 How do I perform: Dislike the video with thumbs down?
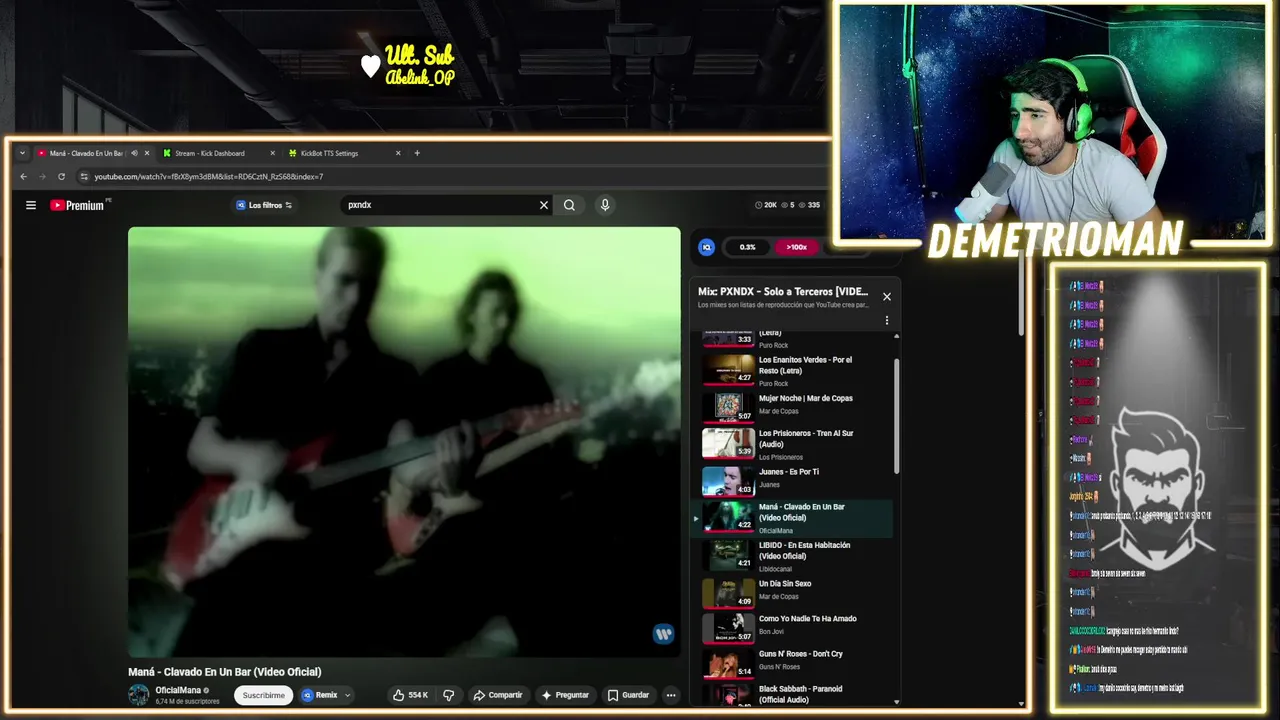(449, 695)
